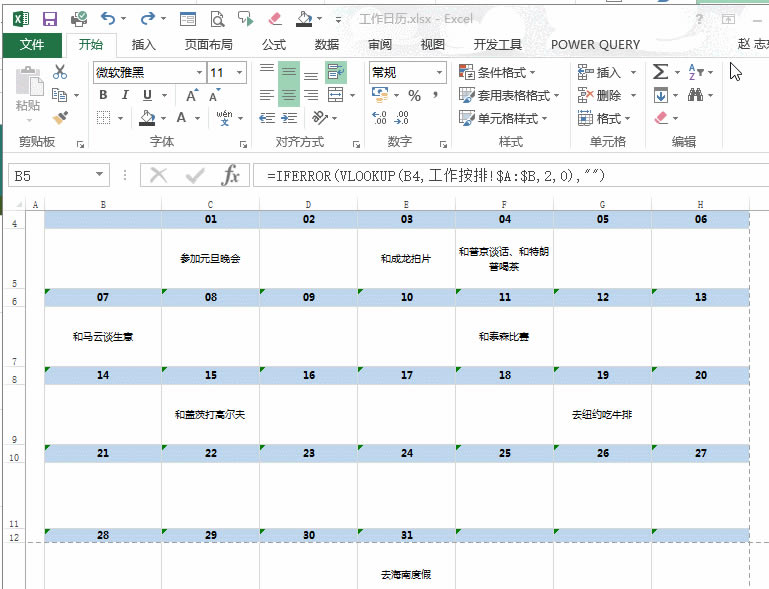Click the Save icon in quick access toolbar
The height and width of the screenshot is (589, 769).
(50, 19)
